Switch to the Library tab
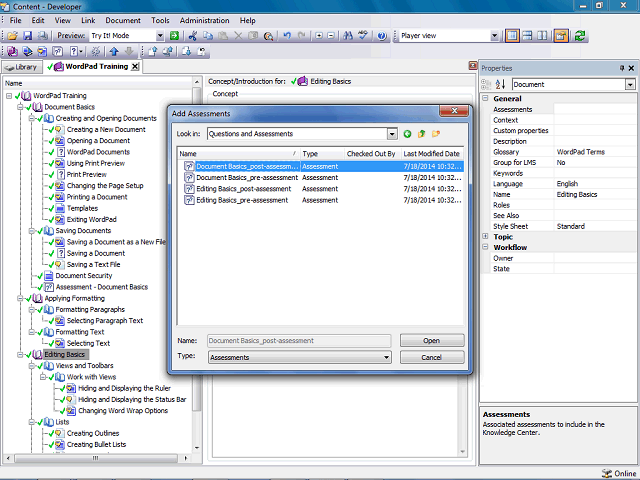 click(22, 67)
